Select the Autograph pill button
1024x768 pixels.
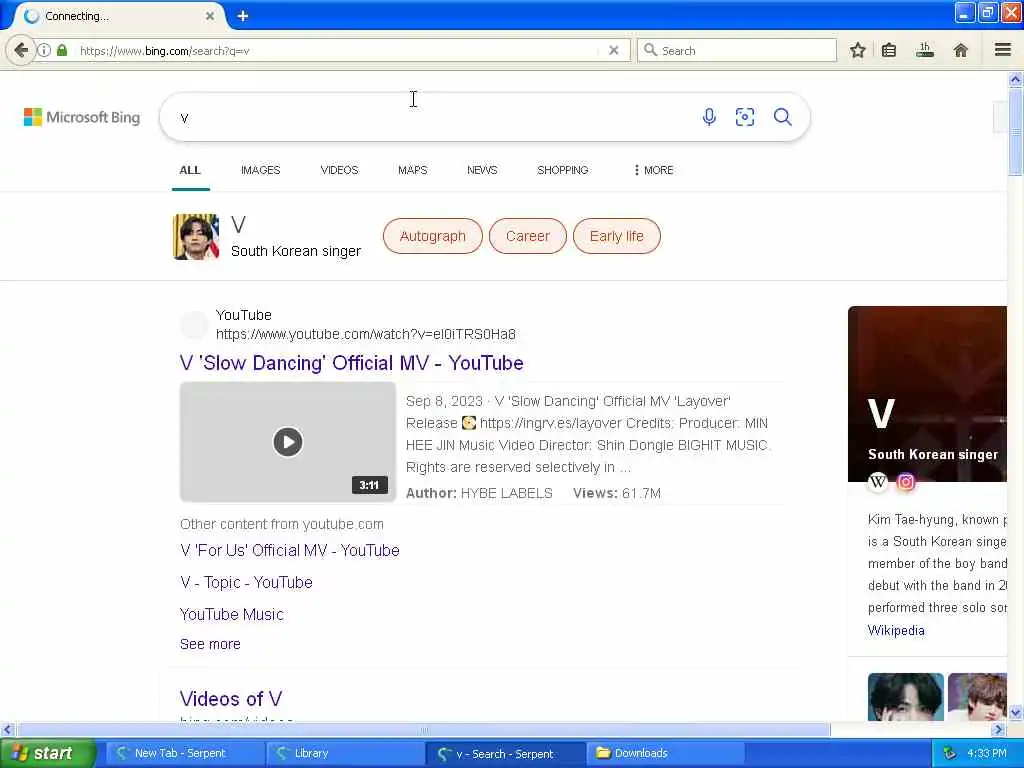(x=432, y=236)
